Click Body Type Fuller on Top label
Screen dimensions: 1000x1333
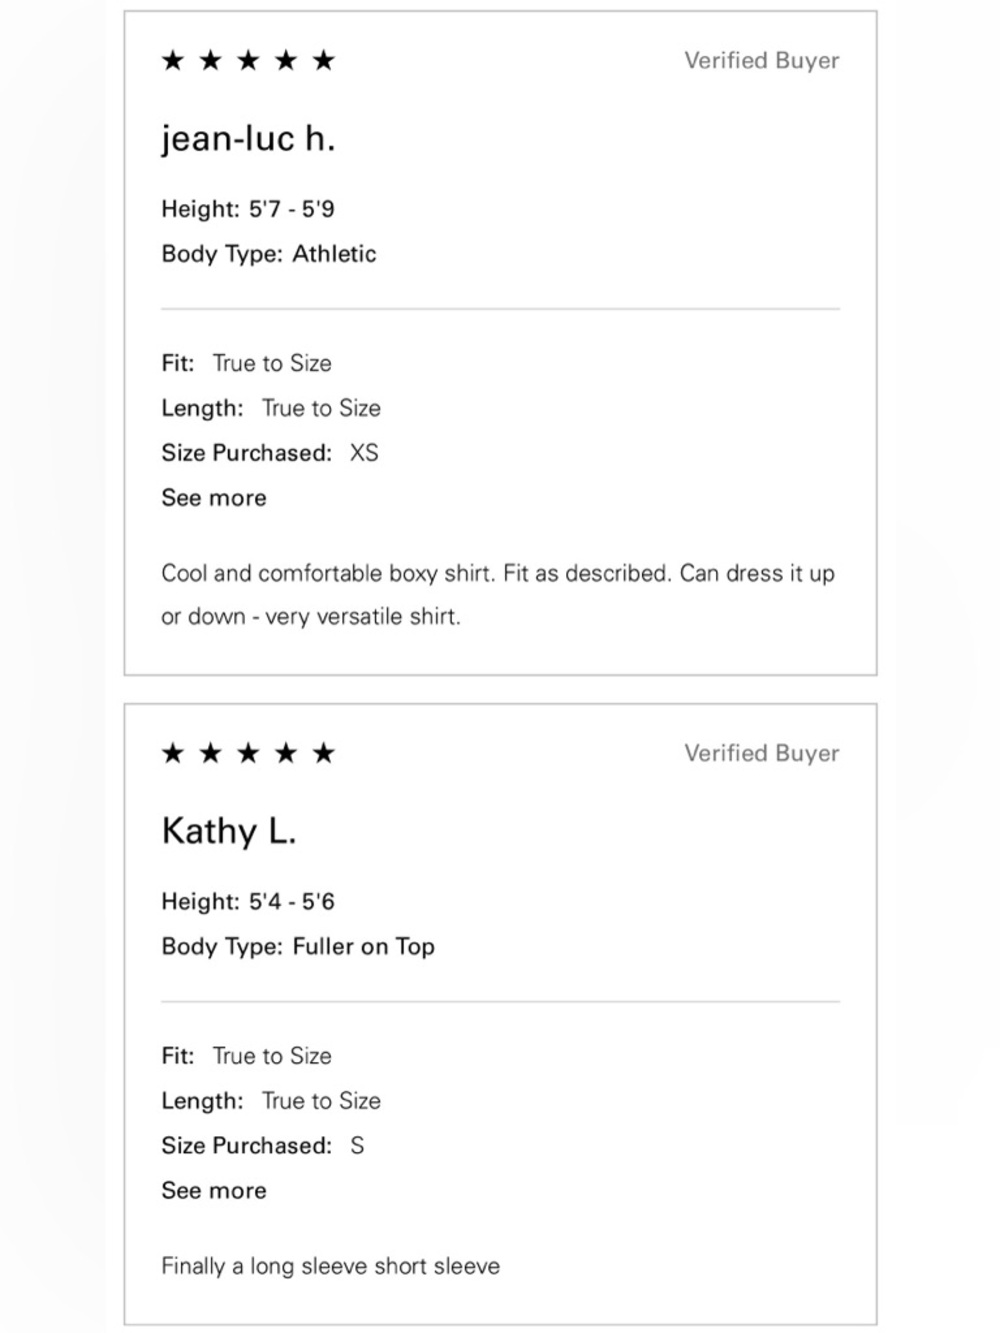298,947
